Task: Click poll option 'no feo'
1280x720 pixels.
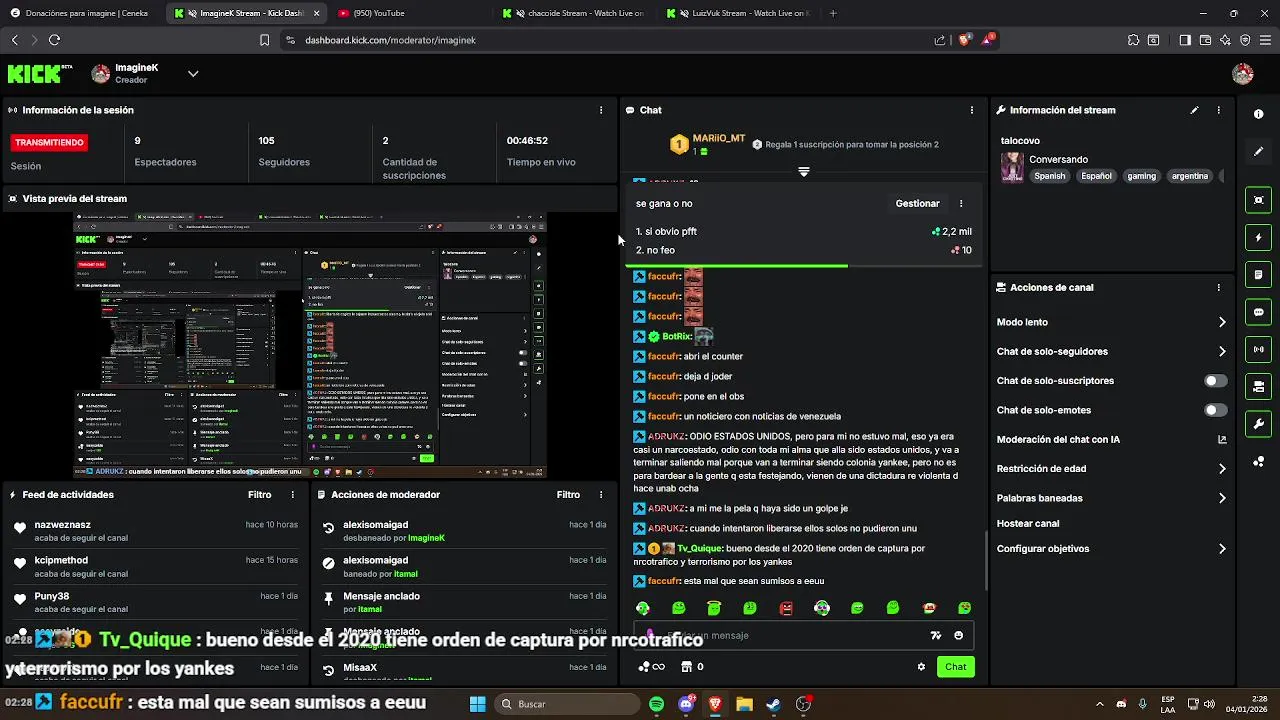Action: (x=803, y=250)
